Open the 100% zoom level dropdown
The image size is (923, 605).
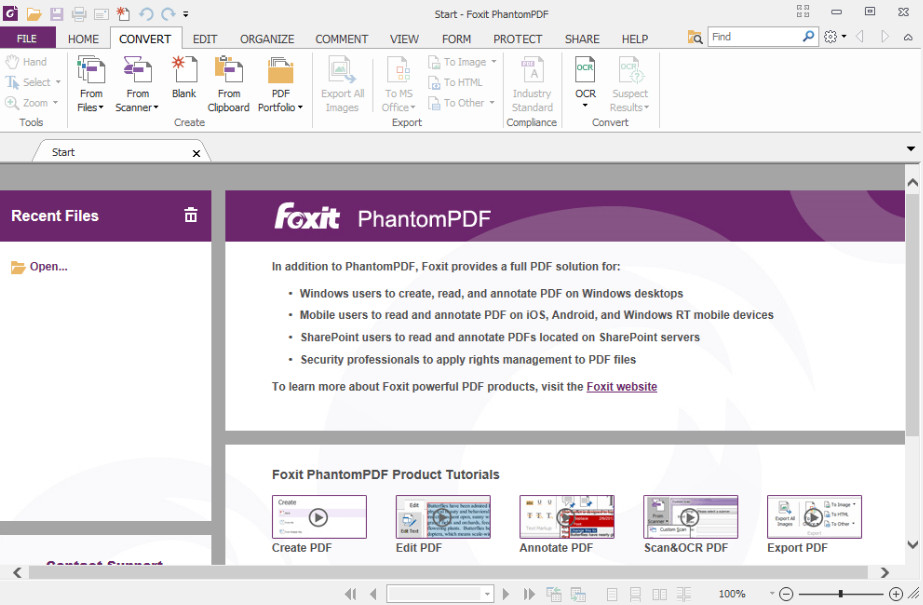771,593
